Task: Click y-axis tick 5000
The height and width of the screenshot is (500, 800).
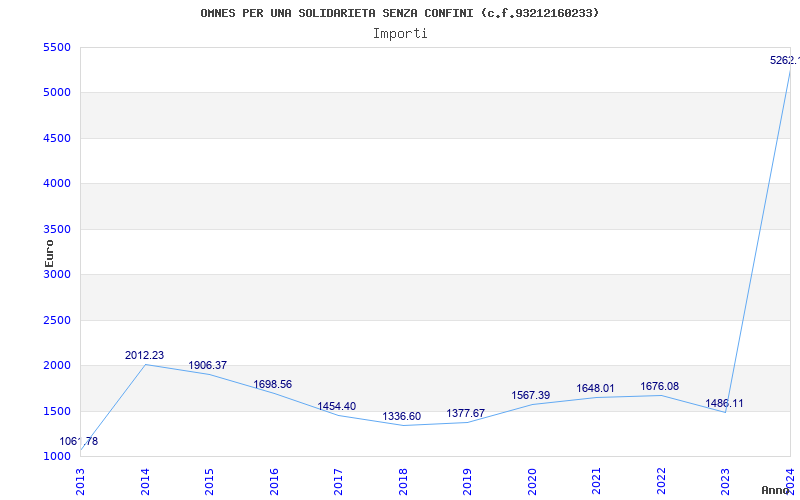Action: click(57, 93)
